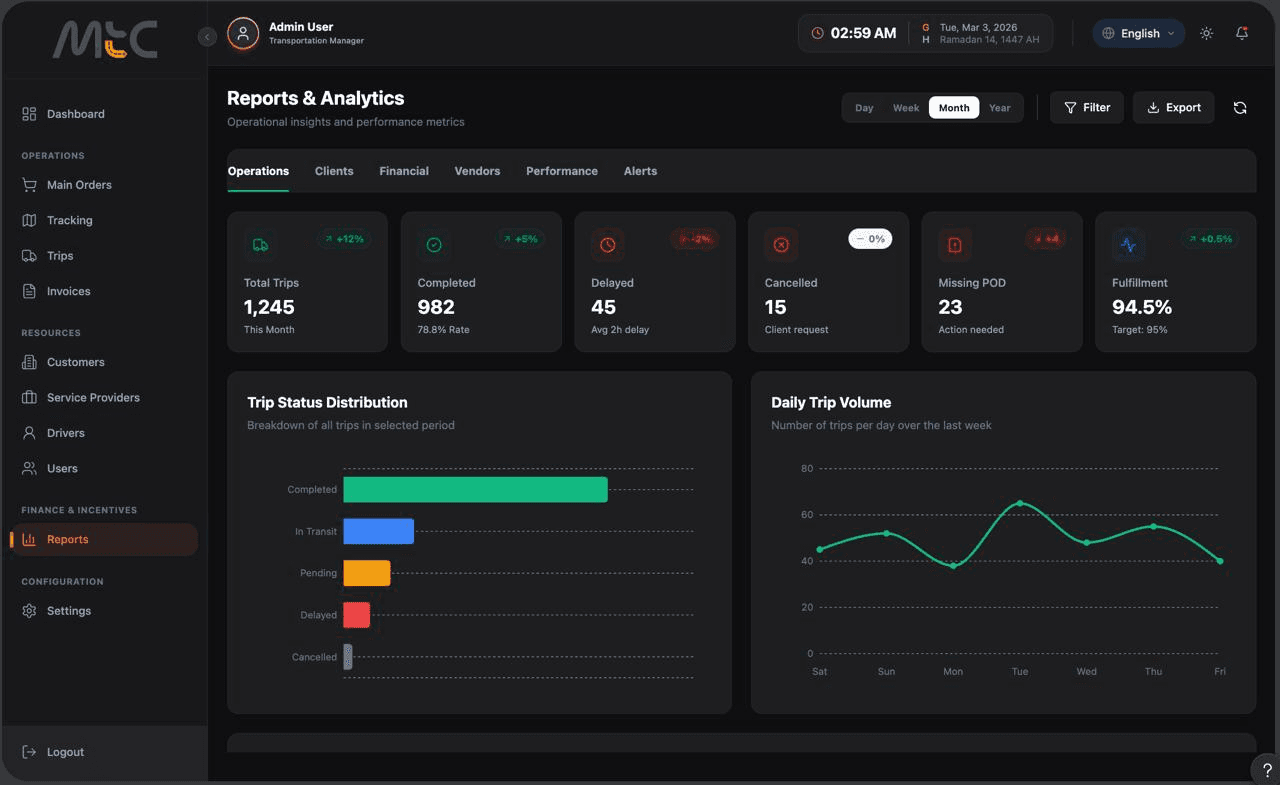Viewport: 1280px width, 785px height.
Task: Click the Action needed text
Action: (x=971, y=330)
